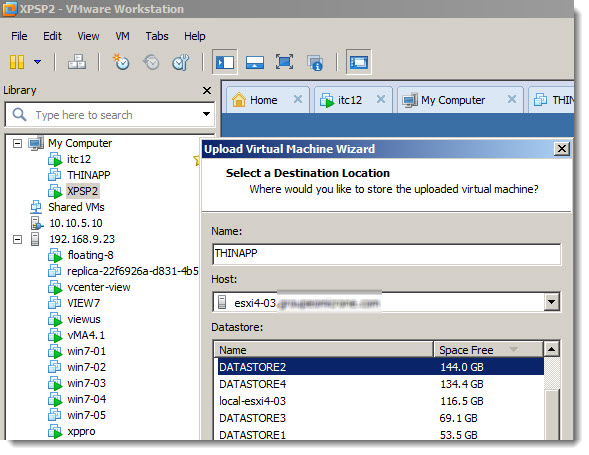Select the DATASTORE2 row

(381, 367)
